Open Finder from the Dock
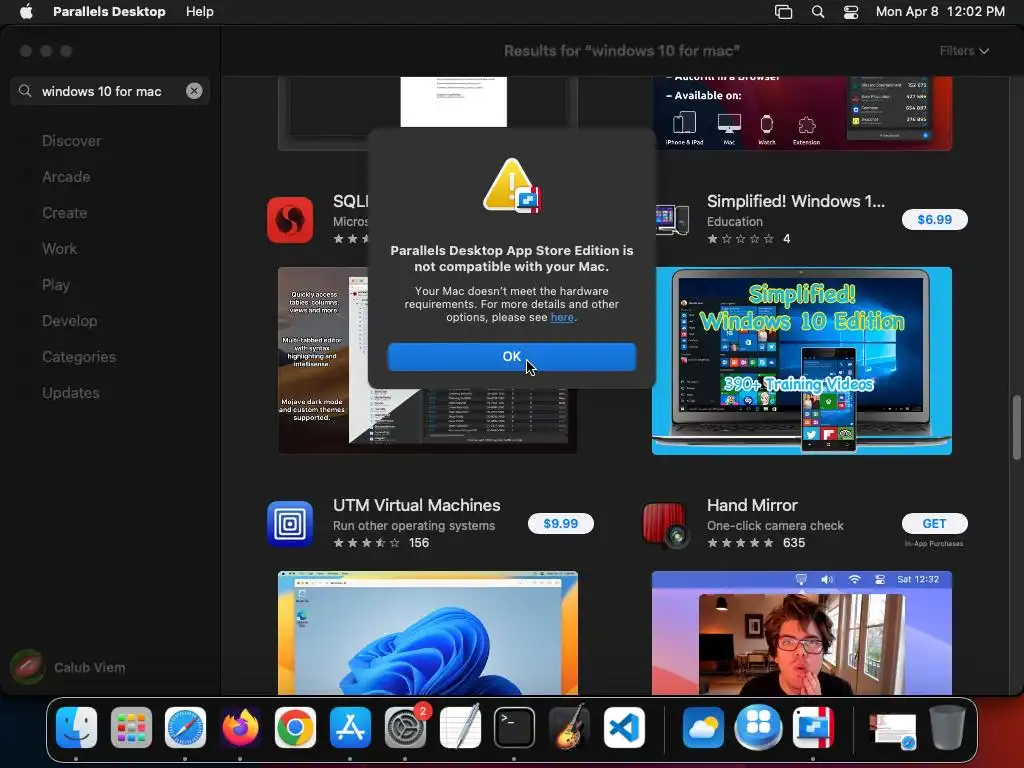Image resolution: width=1024 pixels, height=768 pixels. (76, 727)
